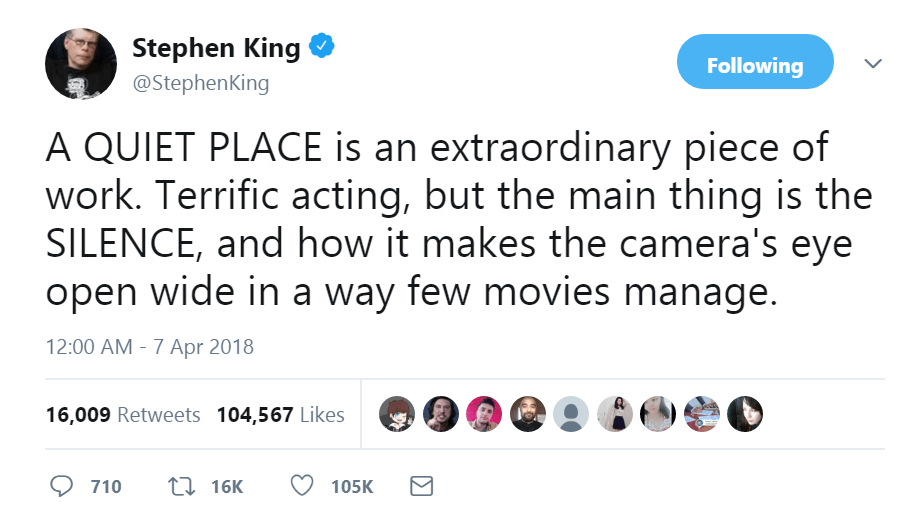Open the 12:00 AM - 7 Apr 2018 timestamp
The width and height of the screenshot is (901, 516).
(150, 347)
